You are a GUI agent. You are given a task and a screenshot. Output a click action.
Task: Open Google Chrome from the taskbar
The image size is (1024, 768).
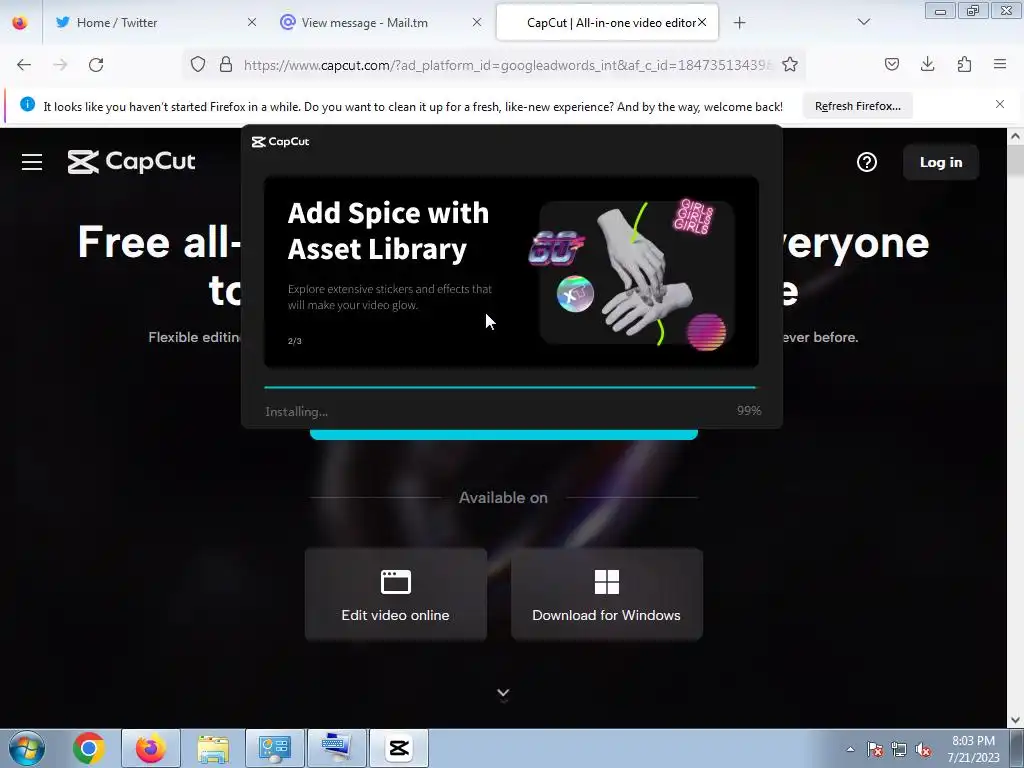[89, 748]
